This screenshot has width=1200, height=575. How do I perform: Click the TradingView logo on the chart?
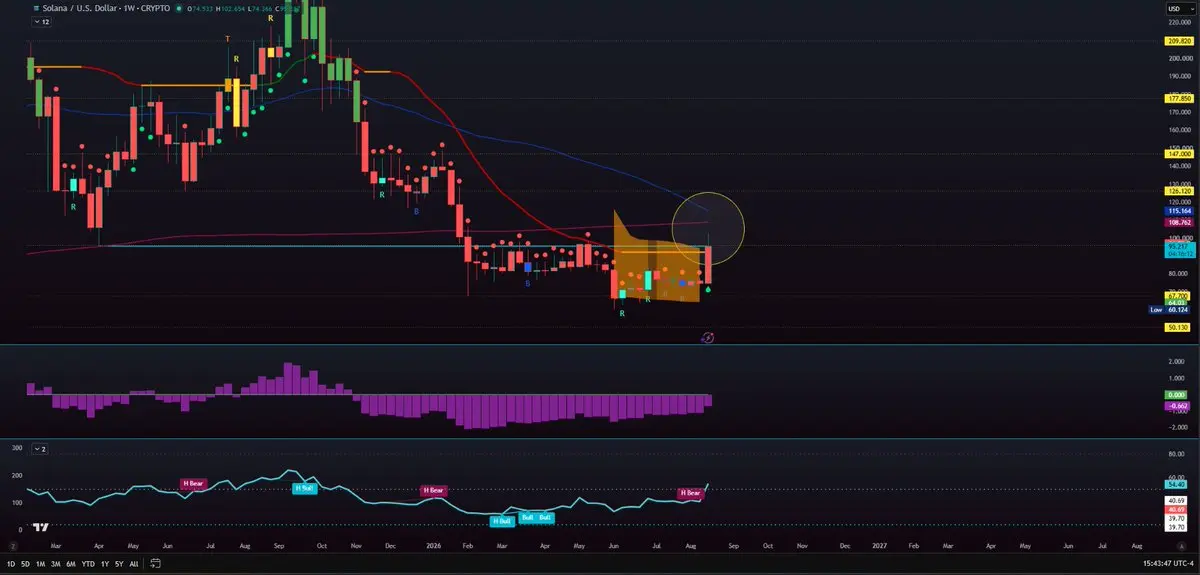(42, 526)
